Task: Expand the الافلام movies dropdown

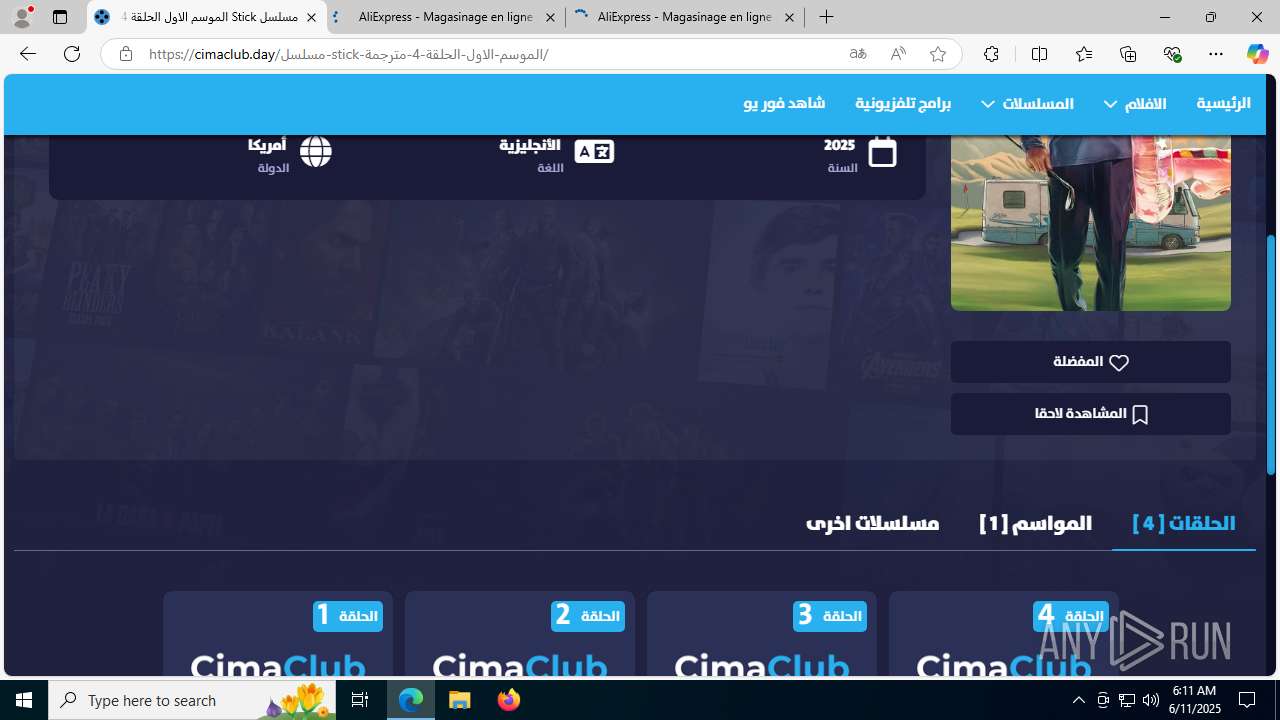Action: tap(1135, 103)
